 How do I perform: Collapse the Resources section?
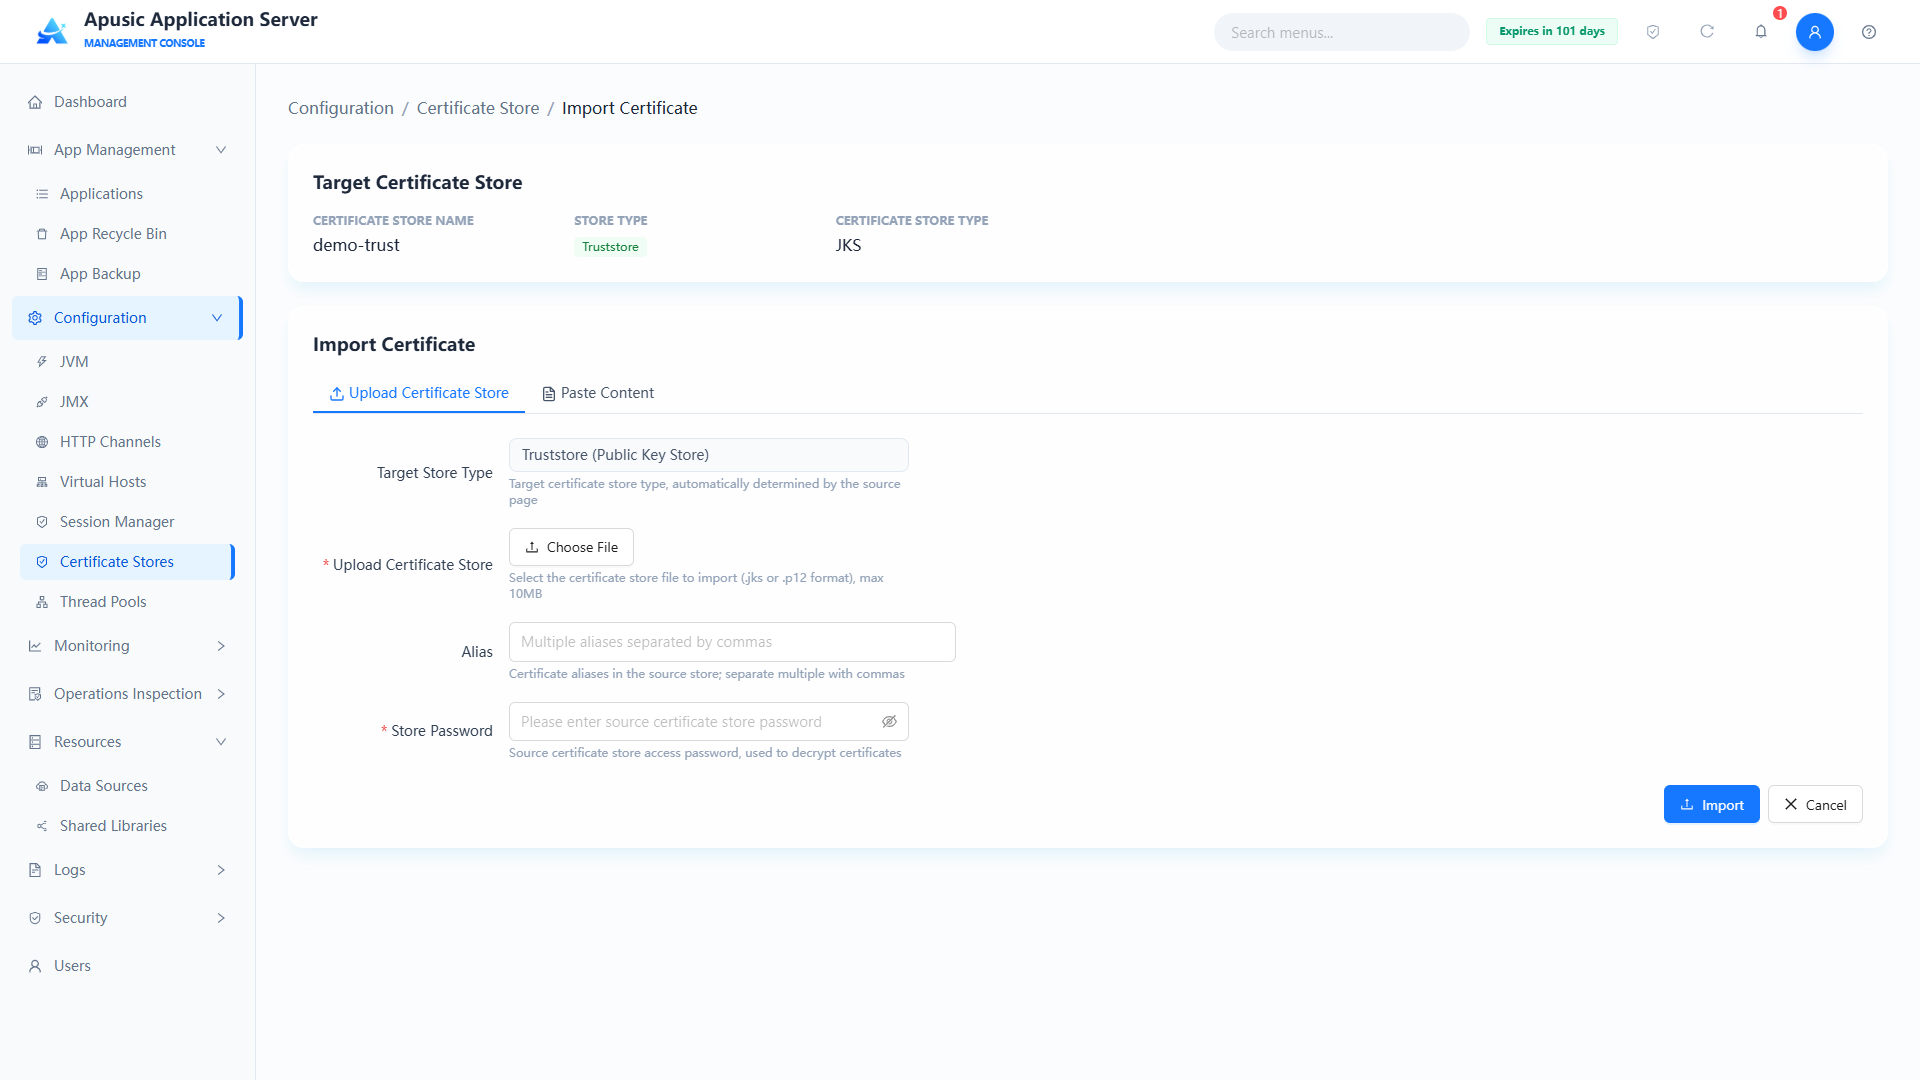[221, 742]
